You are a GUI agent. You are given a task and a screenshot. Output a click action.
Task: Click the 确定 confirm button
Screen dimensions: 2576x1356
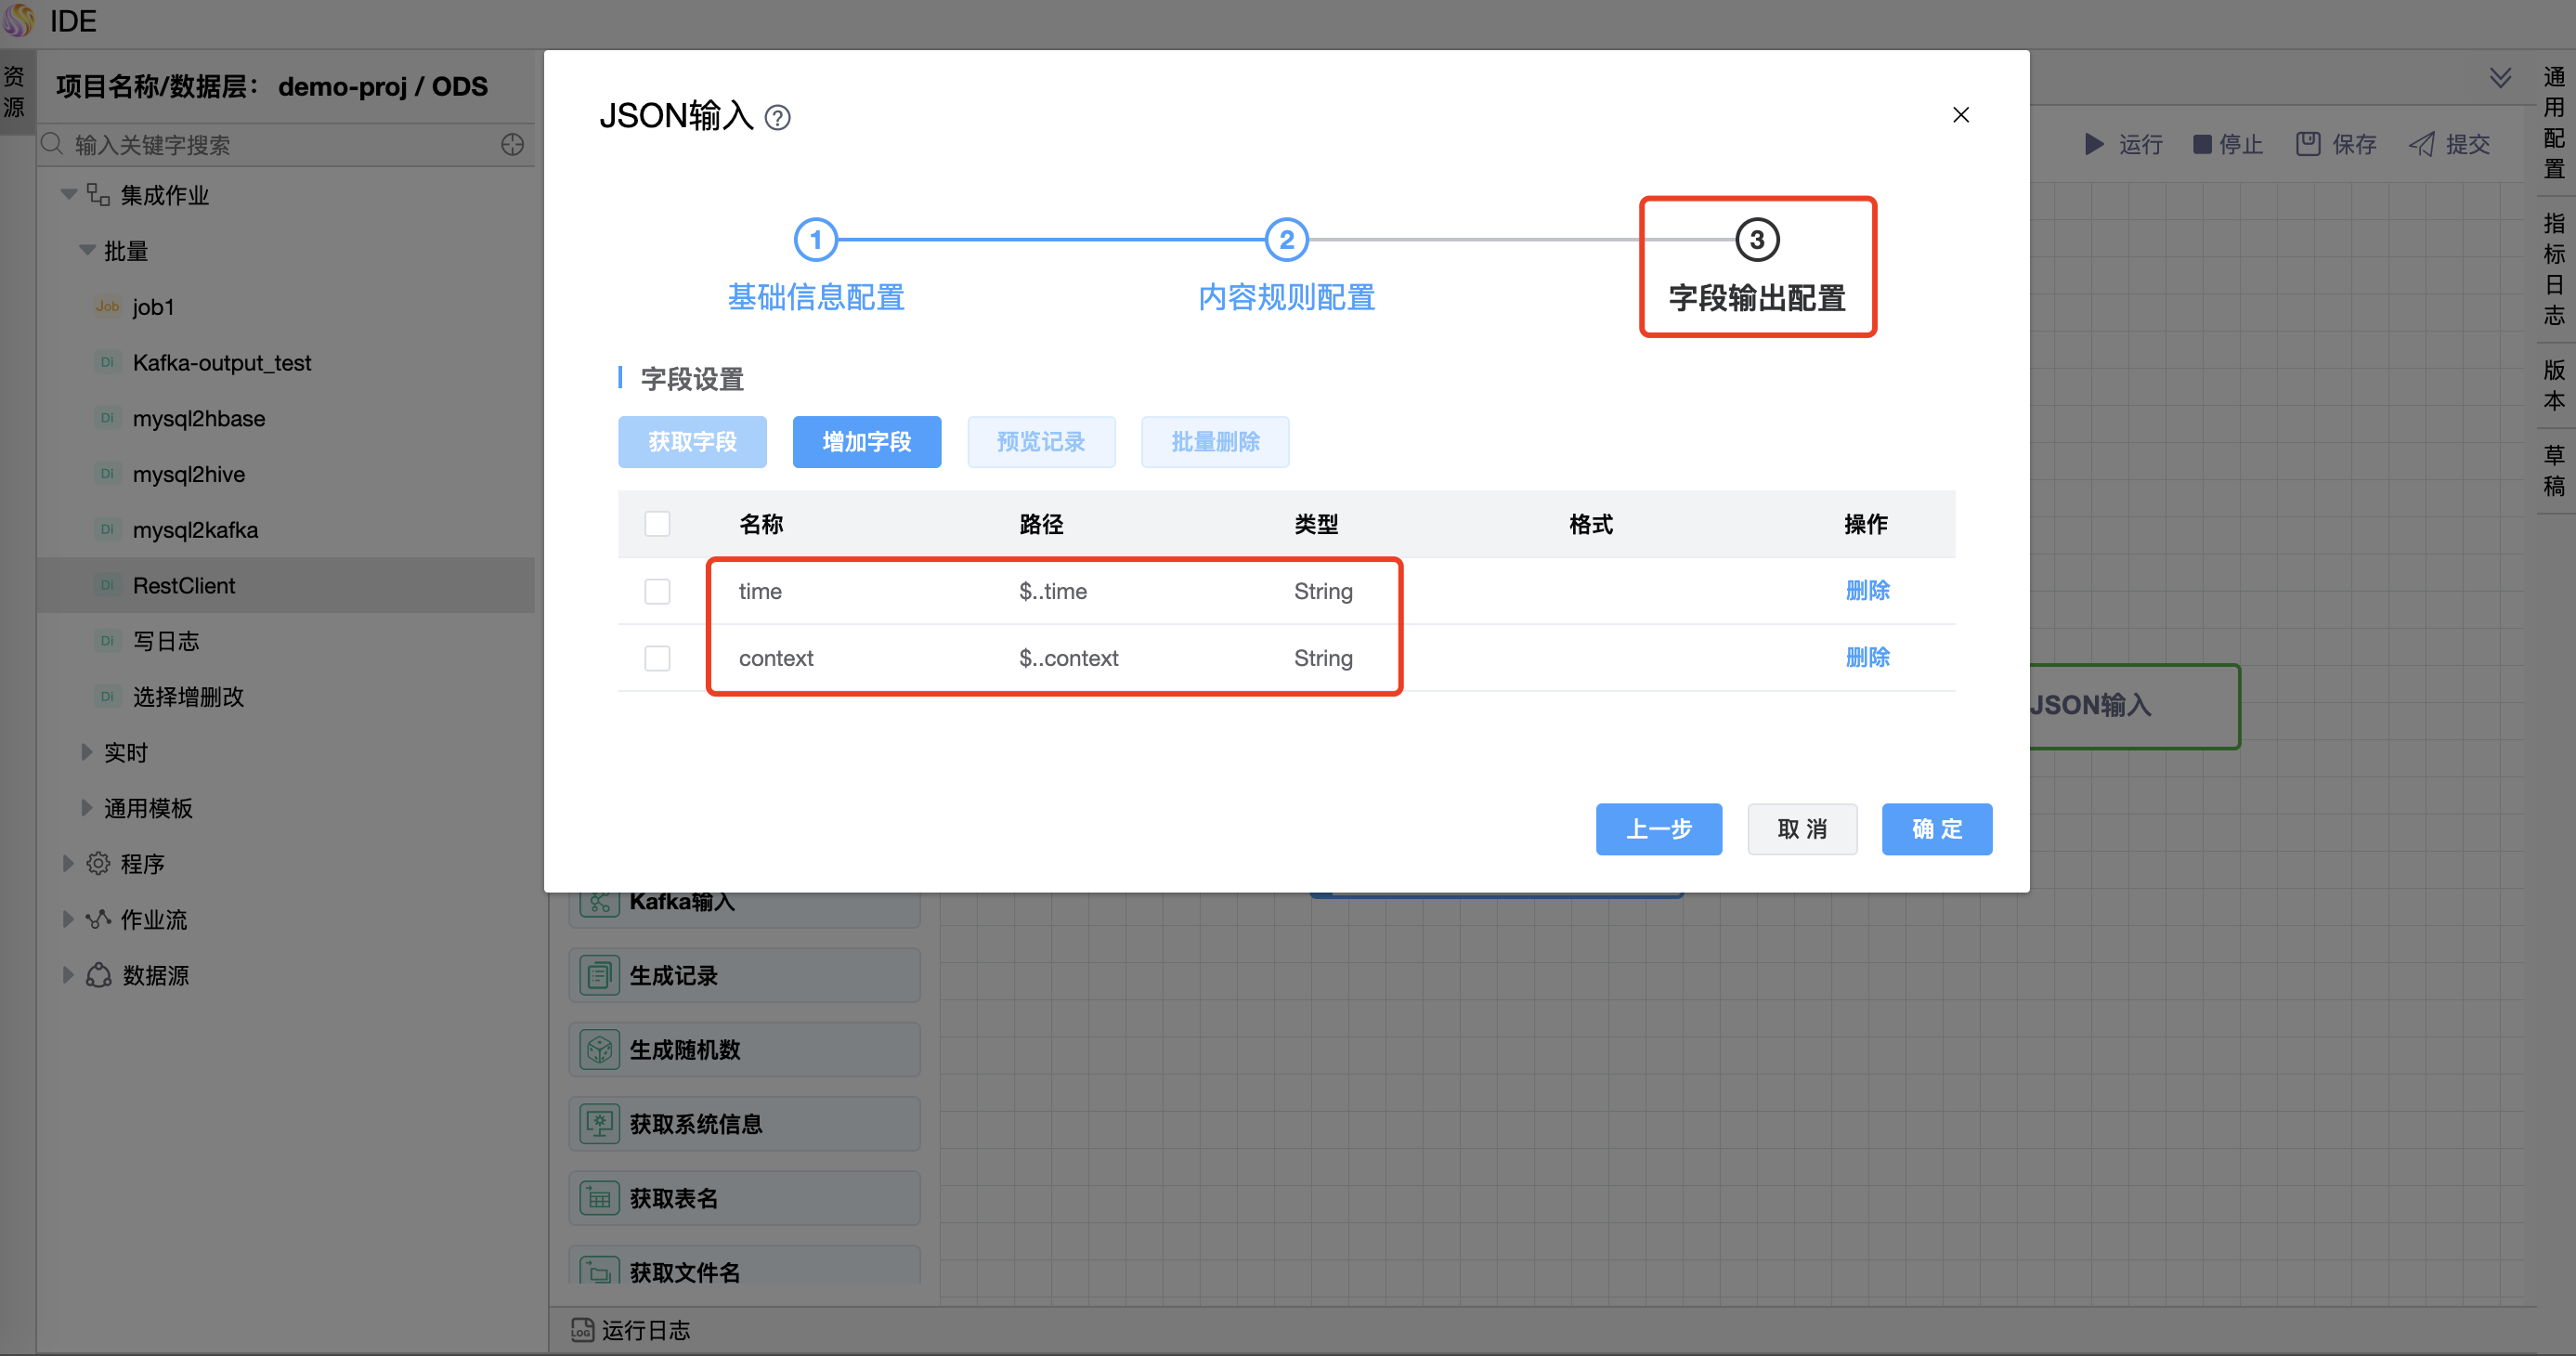[x=1936, y=829]
